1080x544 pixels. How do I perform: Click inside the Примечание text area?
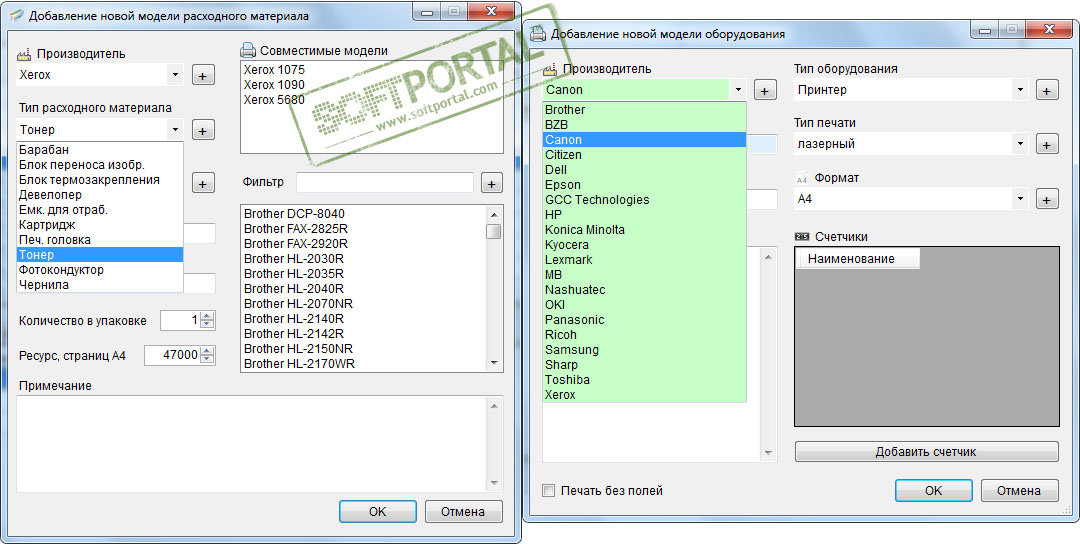[252, 444]
